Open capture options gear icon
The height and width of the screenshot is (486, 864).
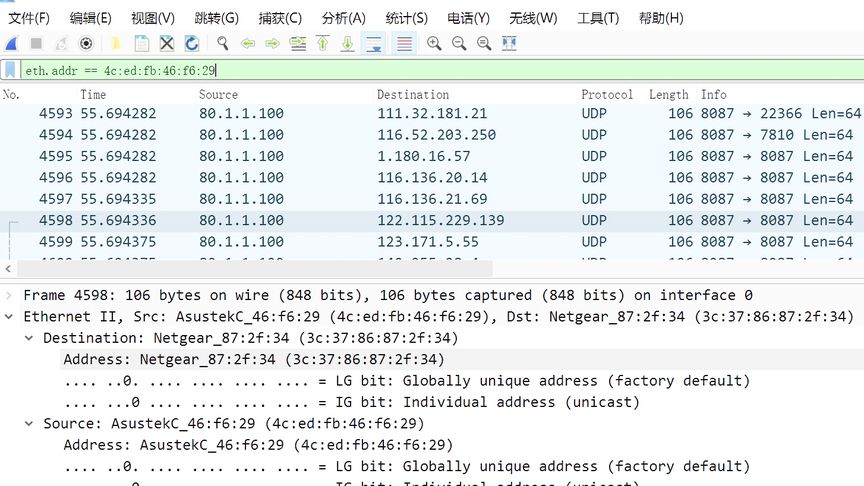[x=86, y=44]
